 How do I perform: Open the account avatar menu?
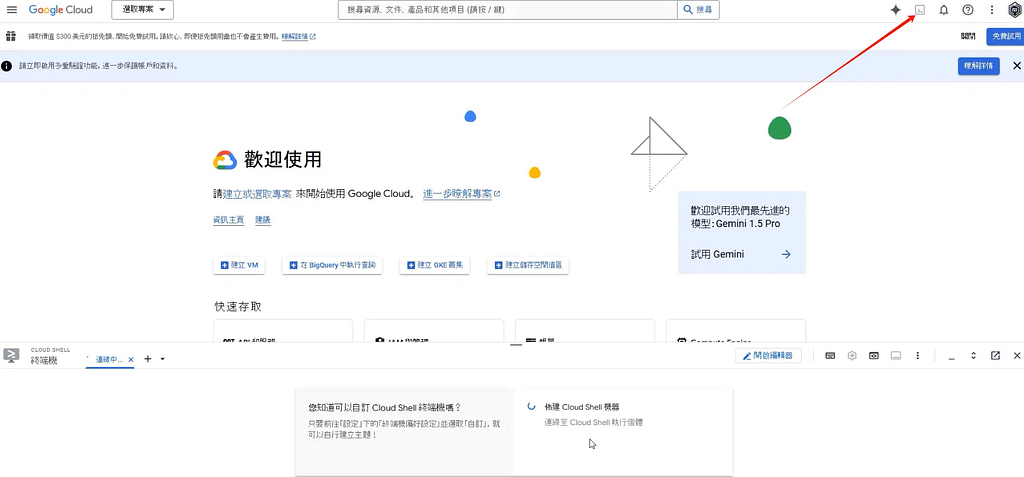[1014, 10]
